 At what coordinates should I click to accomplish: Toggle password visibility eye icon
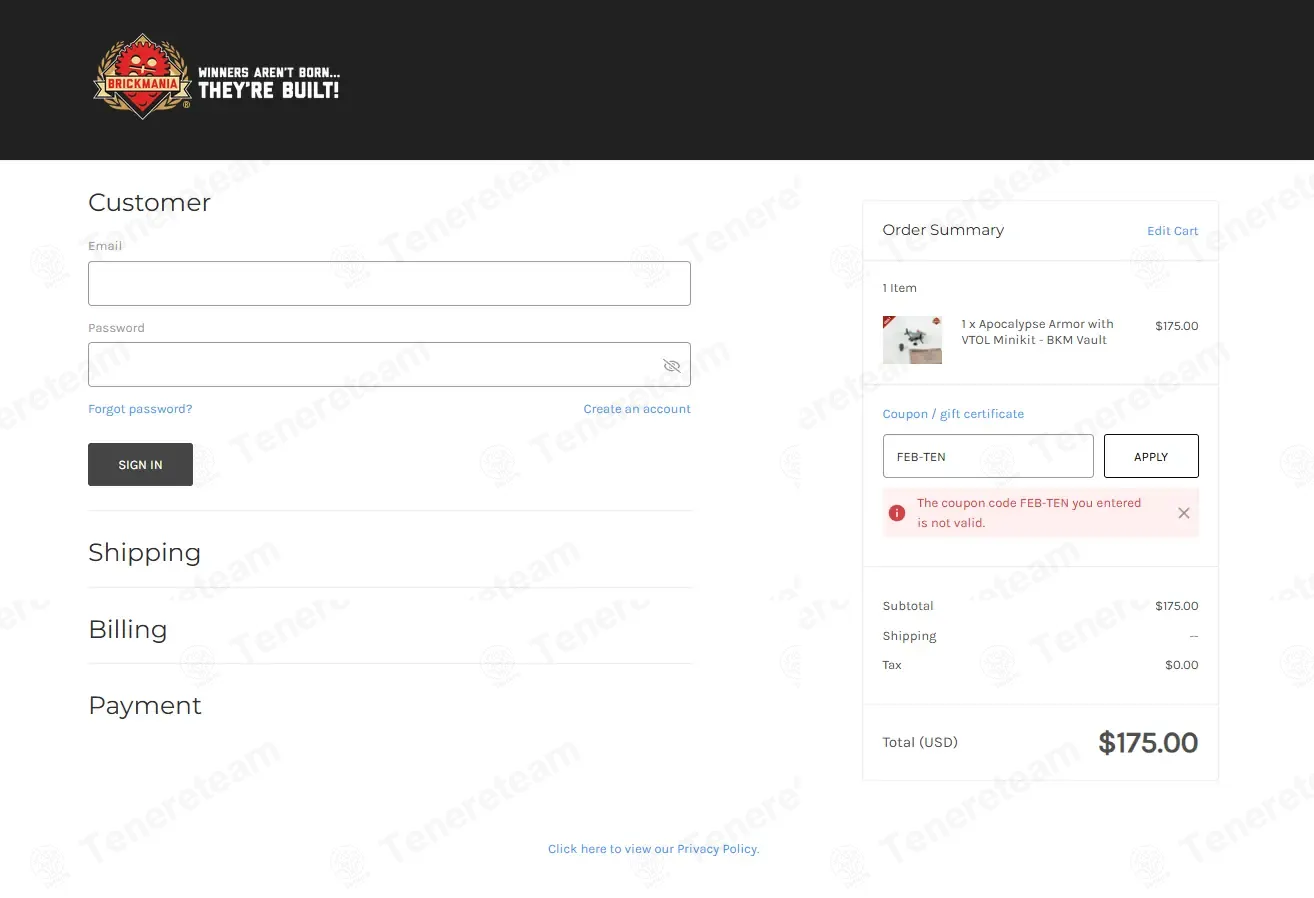click(672, 366)
